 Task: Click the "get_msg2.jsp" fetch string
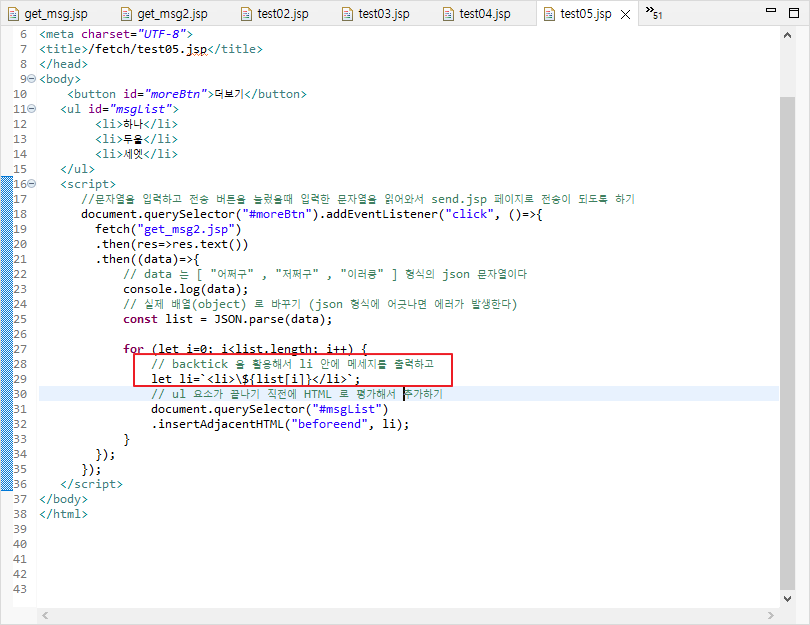point(186,229)
